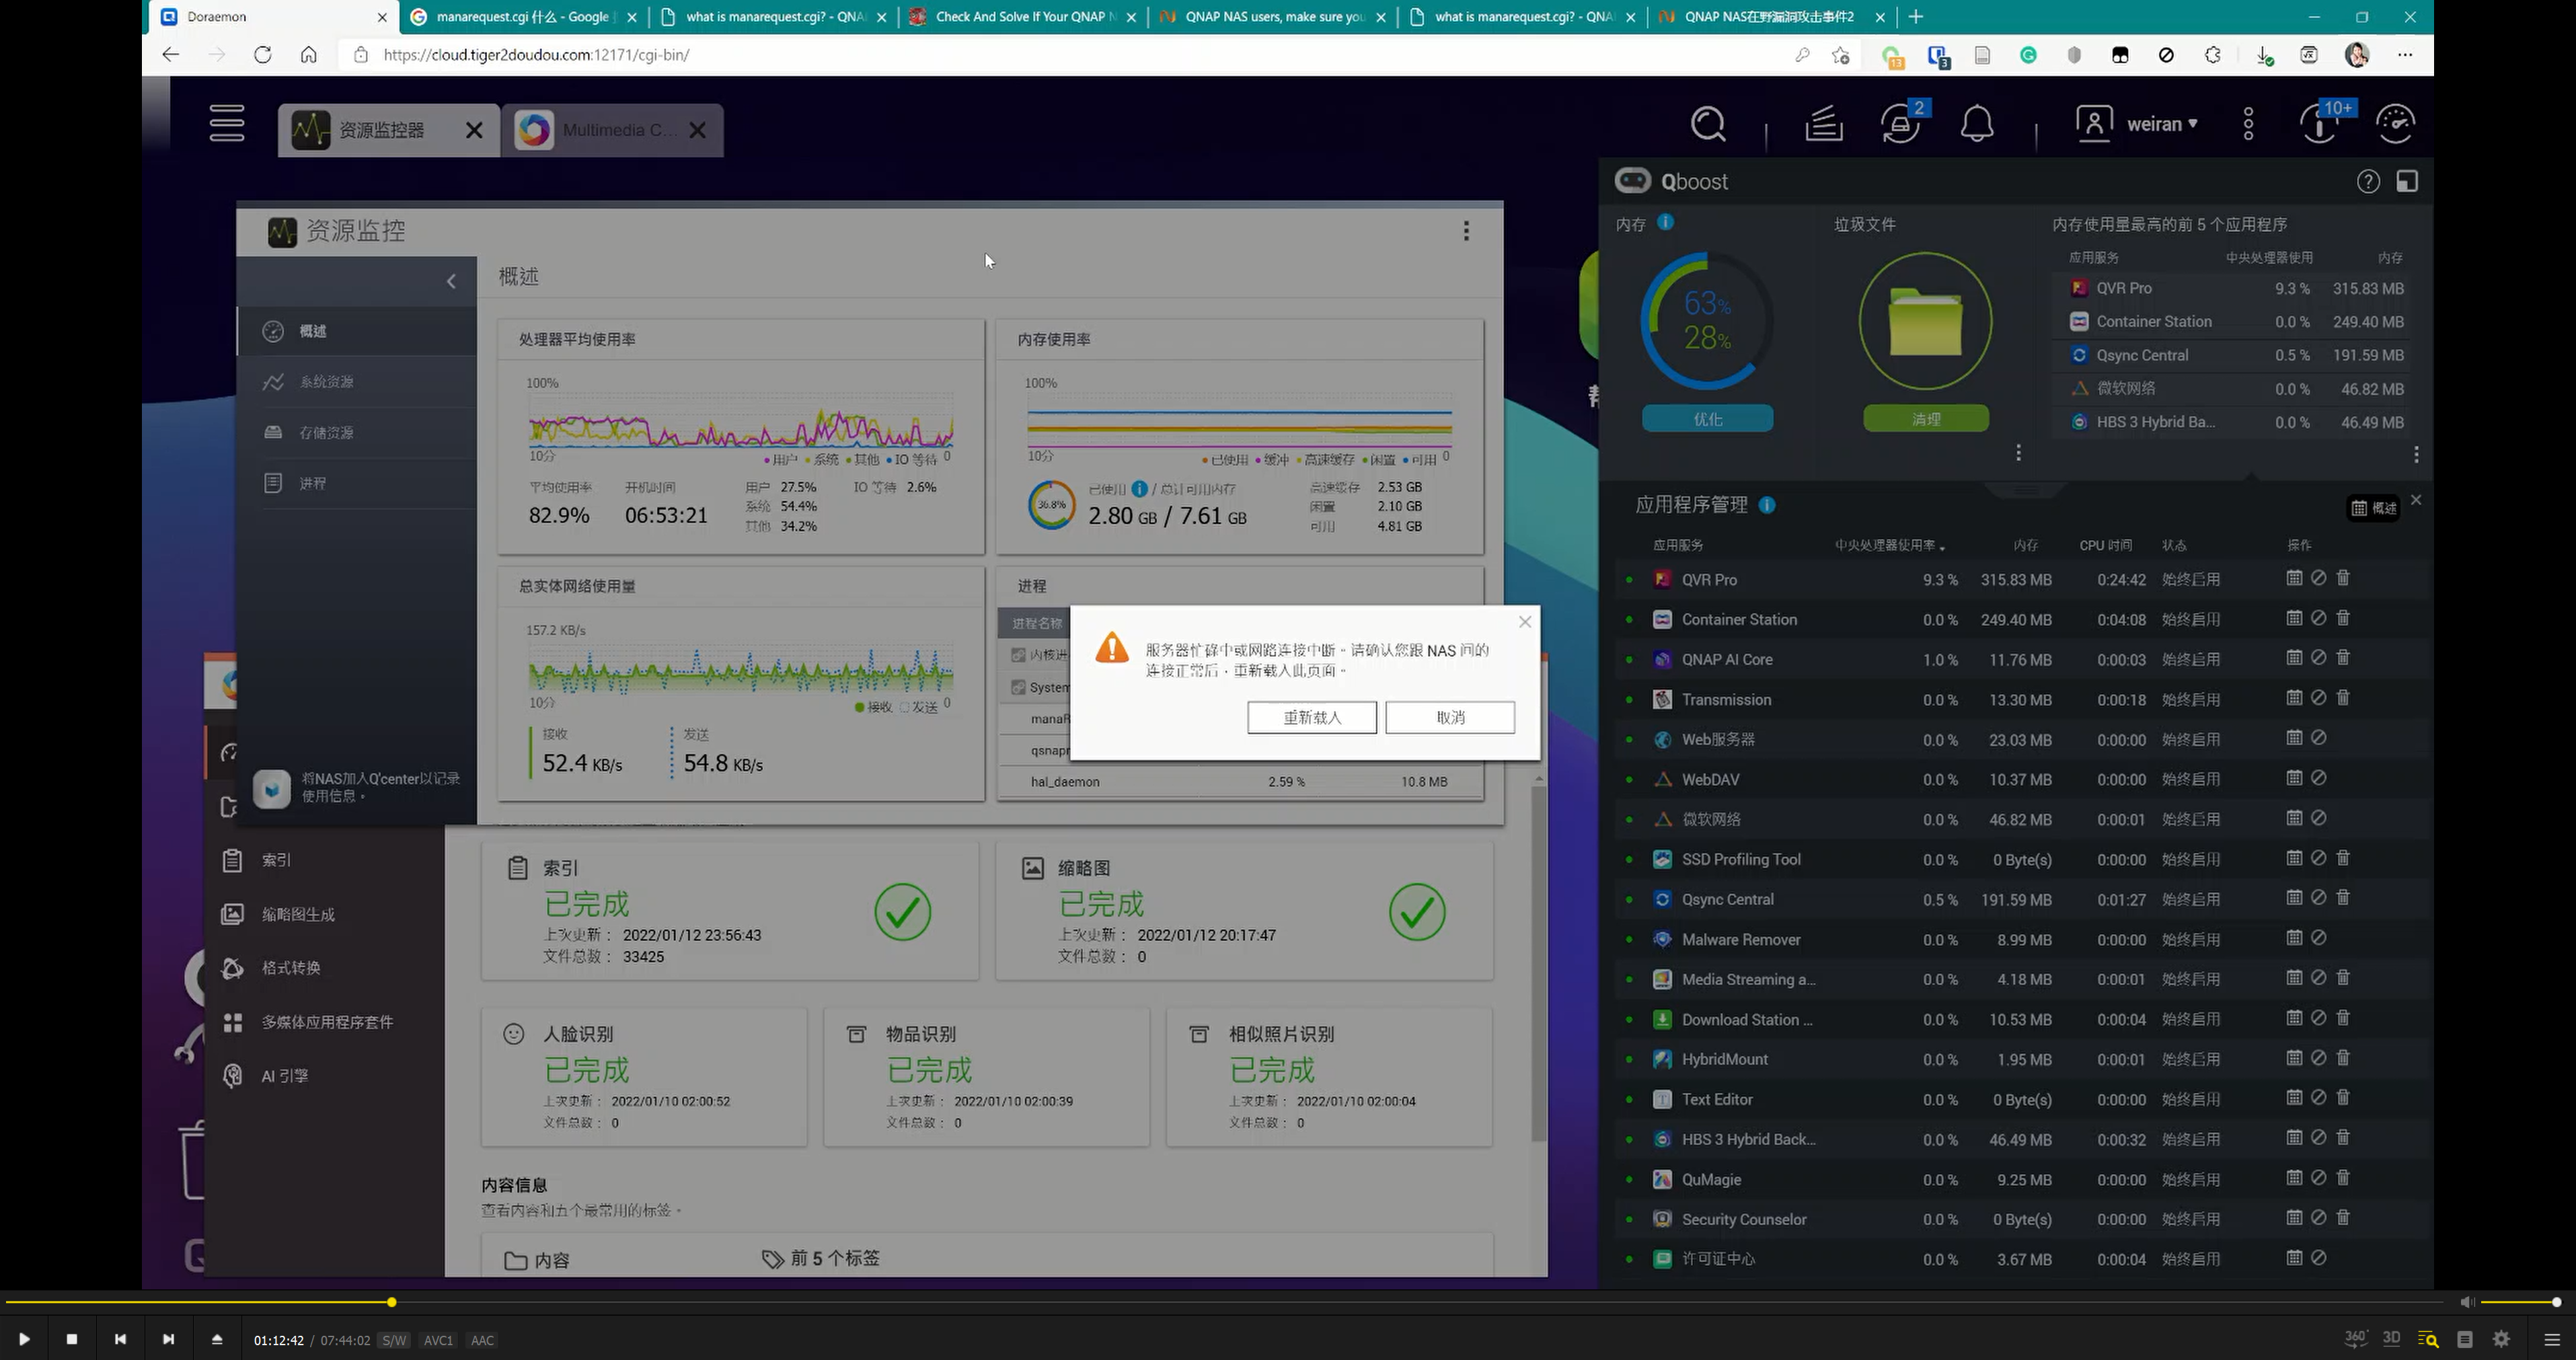Screen dimensions: 2576x1360
Task: Click the 重新载入 button in the dialog
Action: (1311, 717)
